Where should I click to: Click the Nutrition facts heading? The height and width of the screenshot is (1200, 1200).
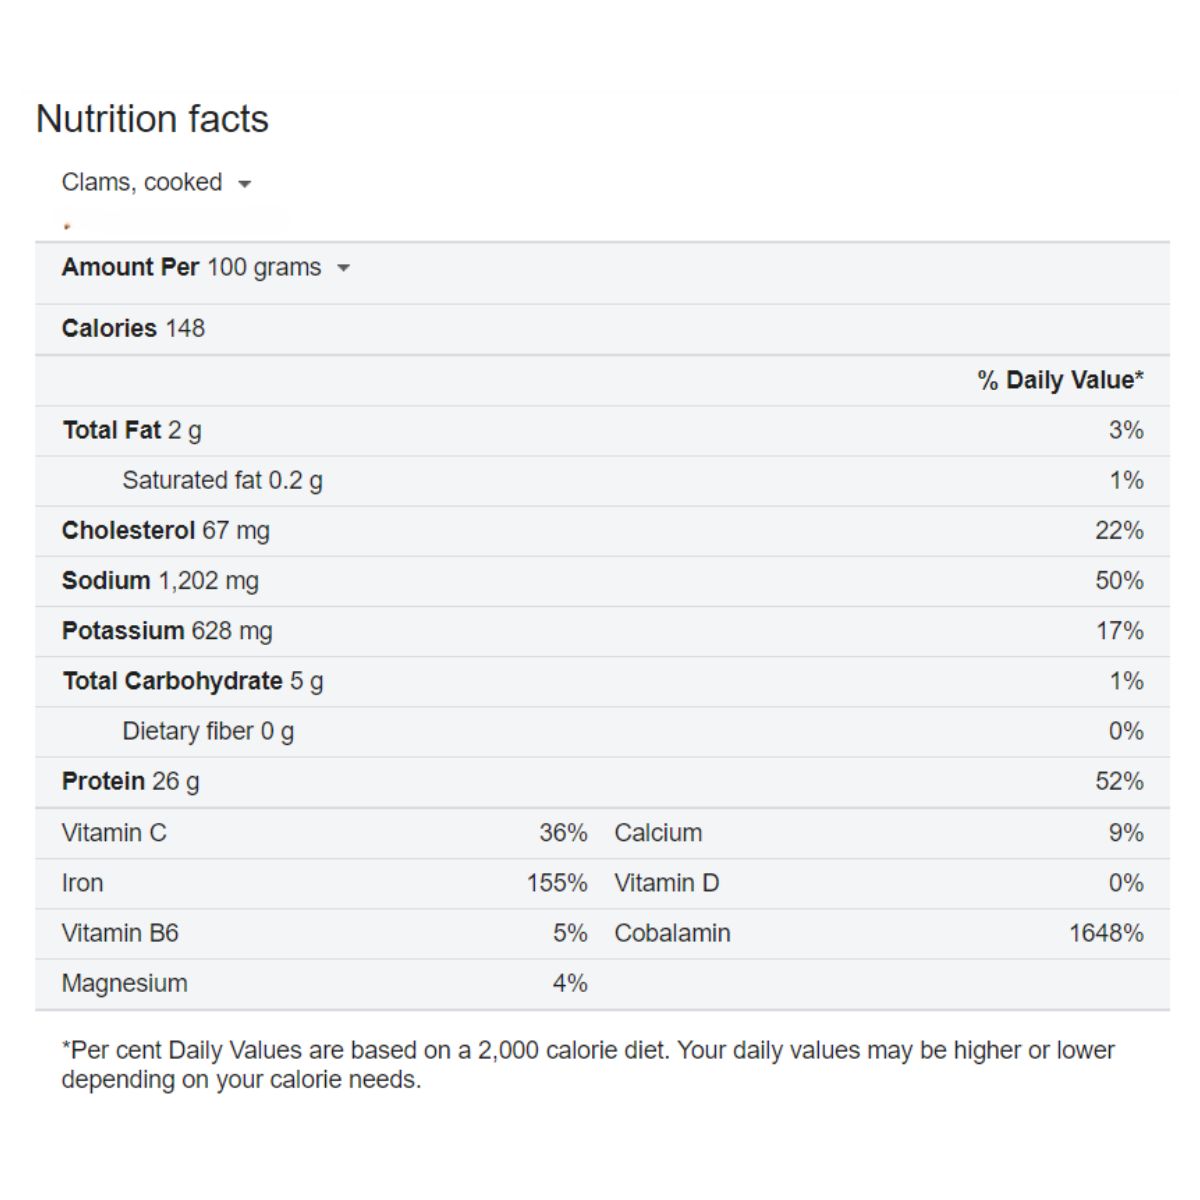152,119
